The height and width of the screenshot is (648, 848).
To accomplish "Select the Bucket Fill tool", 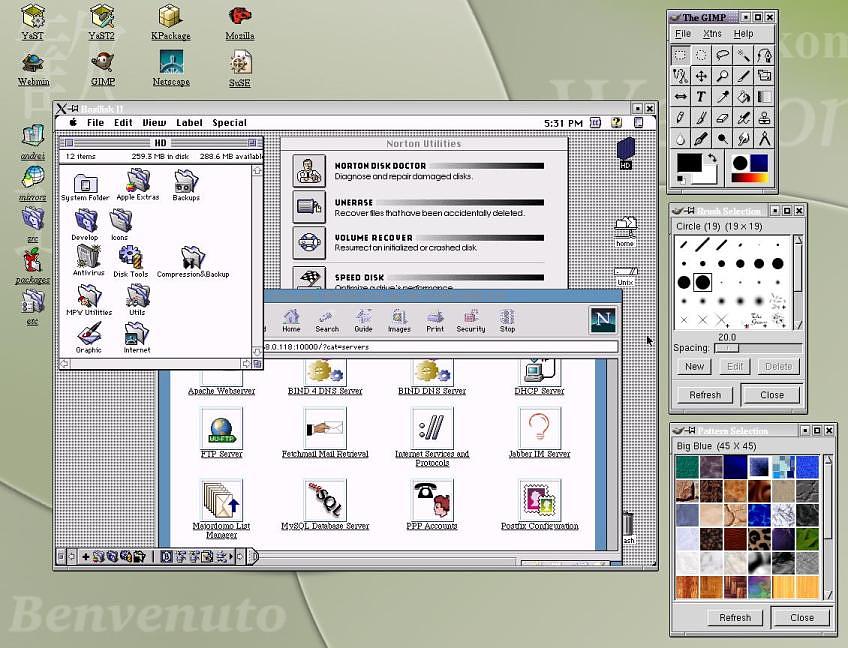I will click(743, 97).
